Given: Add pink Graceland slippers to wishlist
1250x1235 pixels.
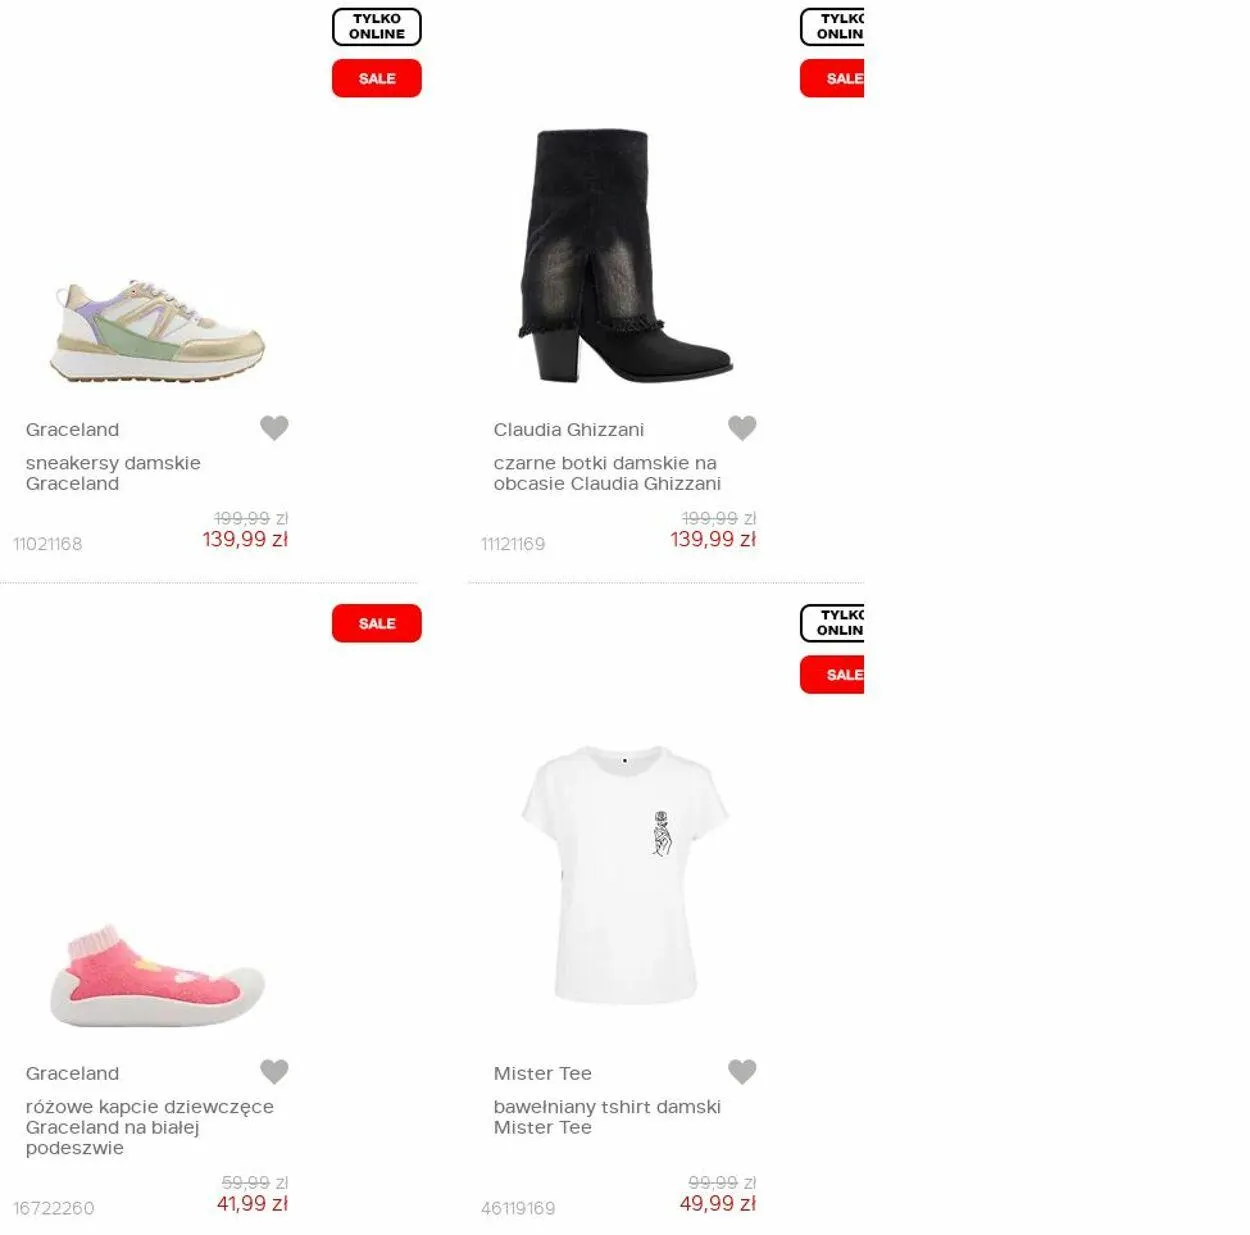Looking at the screenshot, I should [274, 1072].
